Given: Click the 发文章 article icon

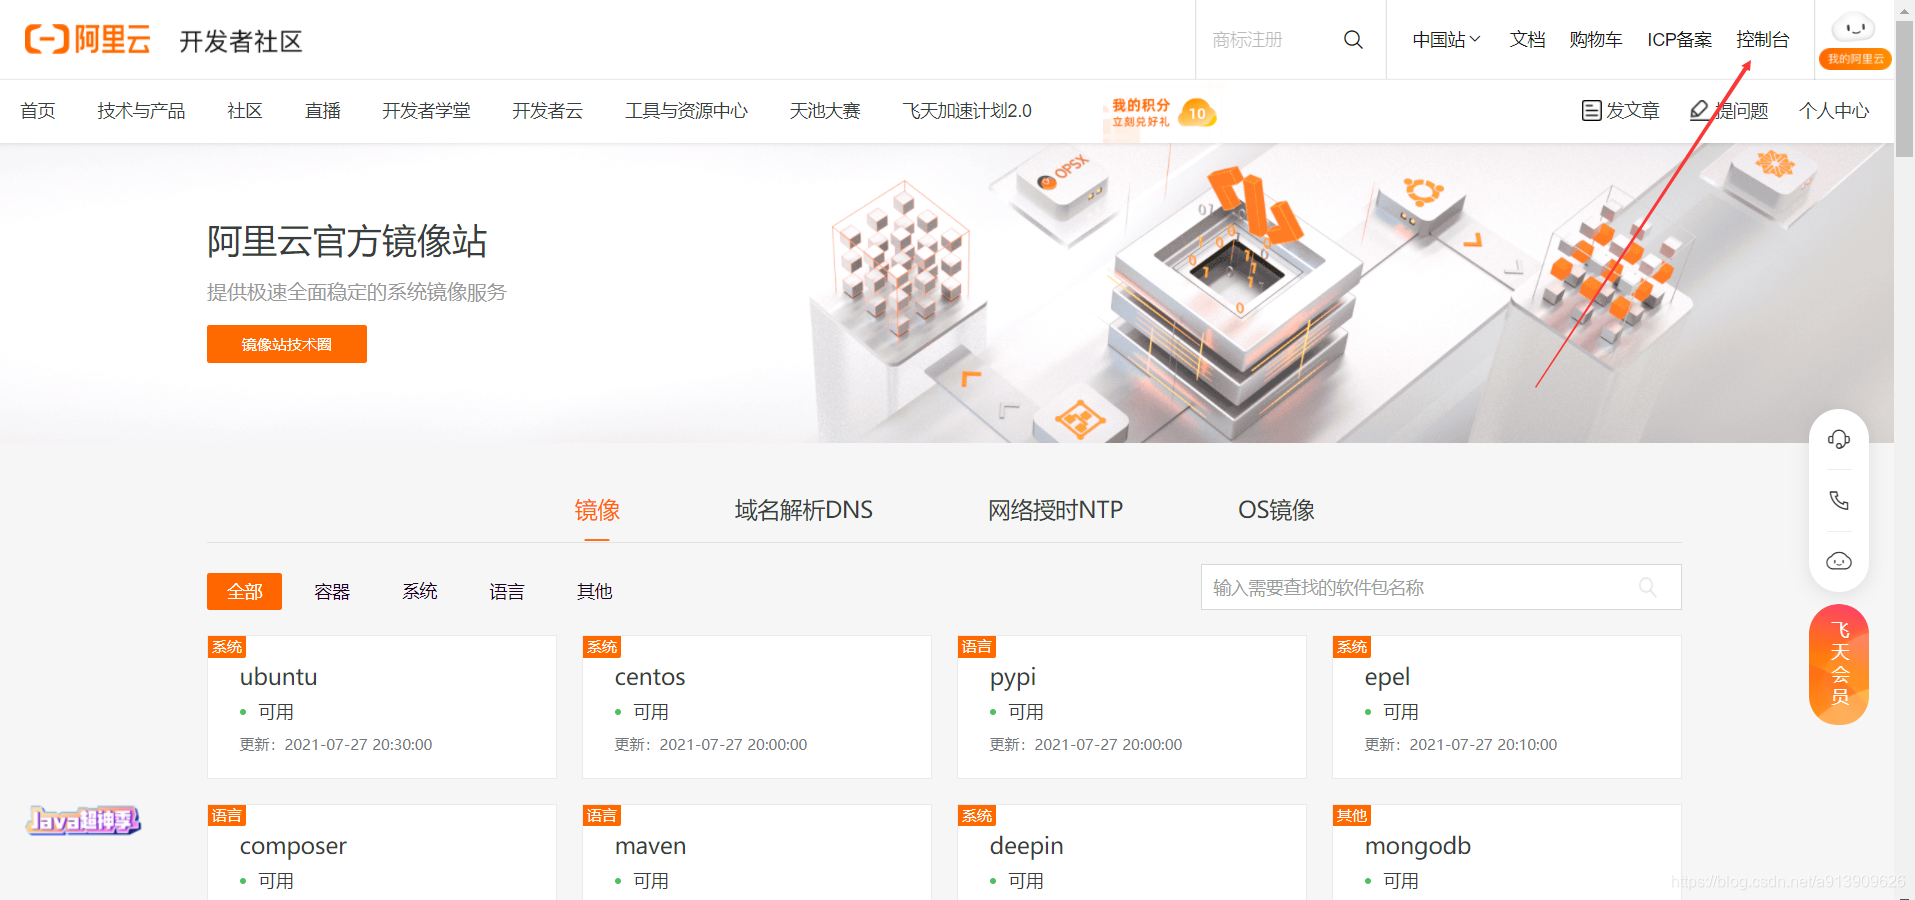Looking at the screenshot, I should click(1592, 111).
